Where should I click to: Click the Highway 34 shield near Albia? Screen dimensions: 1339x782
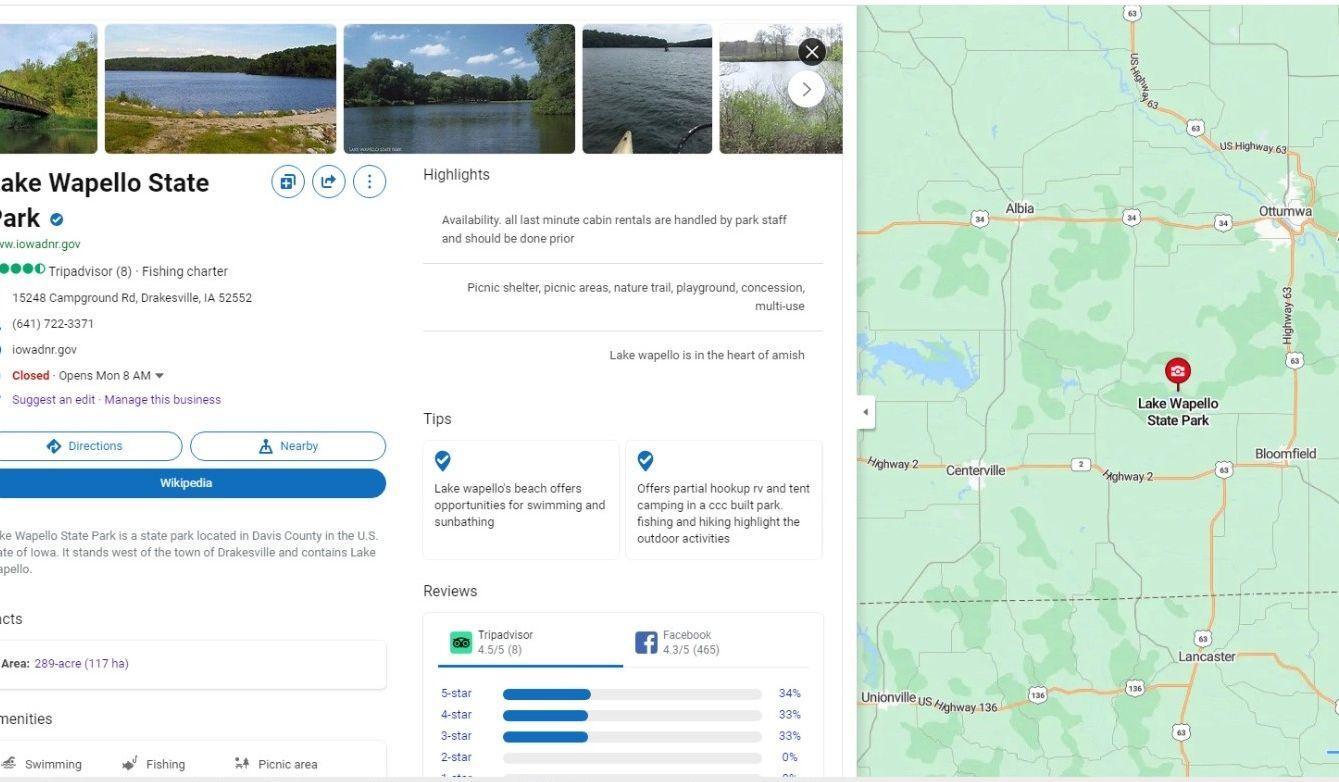(x=980, y=218)
